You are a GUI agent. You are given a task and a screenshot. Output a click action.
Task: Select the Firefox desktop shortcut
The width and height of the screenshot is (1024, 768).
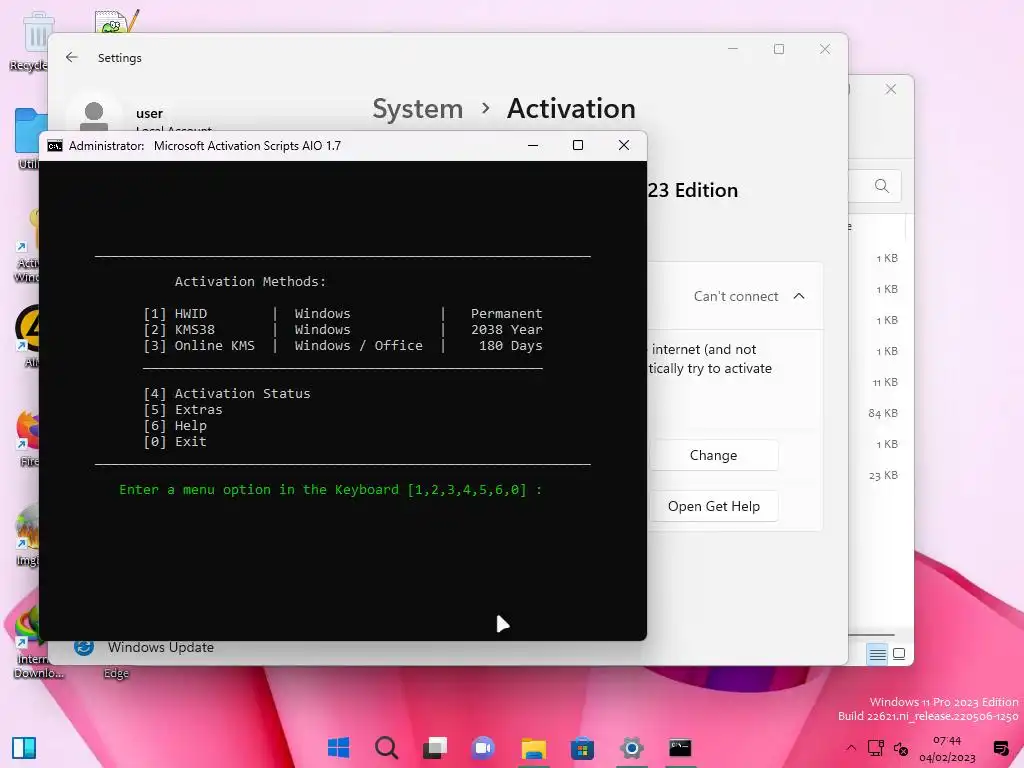click(x=27, y=438)
